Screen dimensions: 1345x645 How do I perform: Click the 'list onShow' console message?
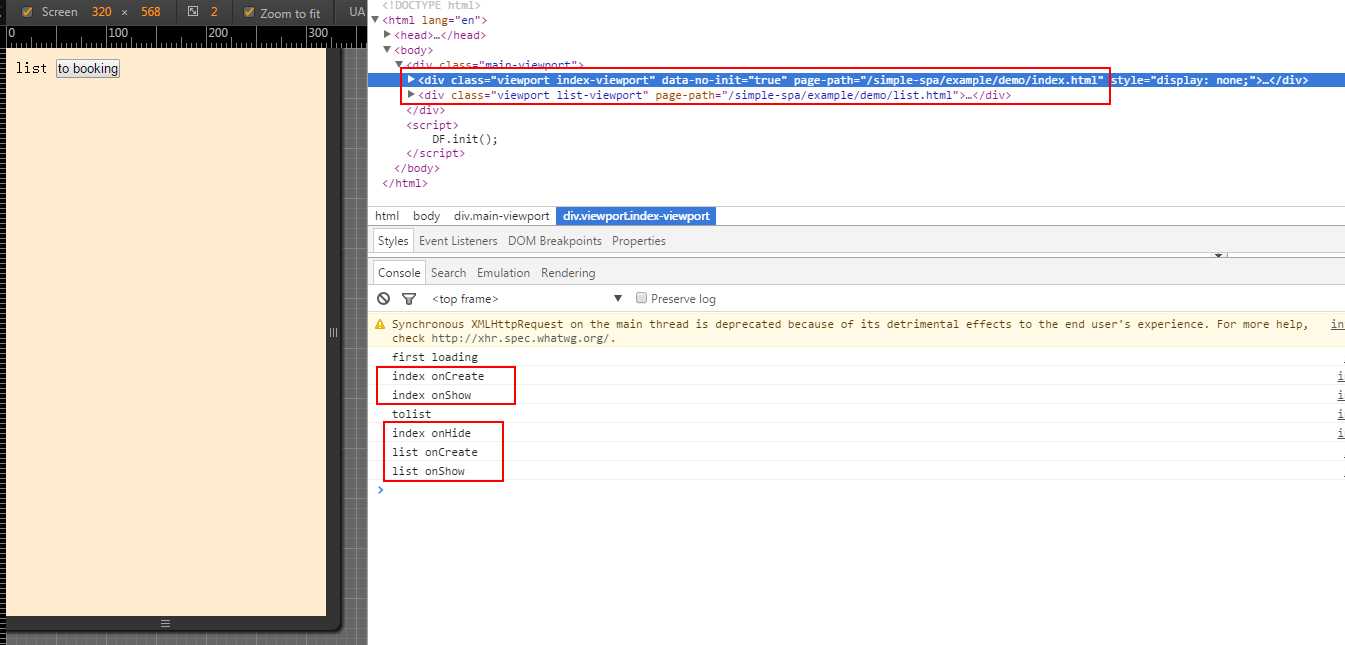pos(429,471)
